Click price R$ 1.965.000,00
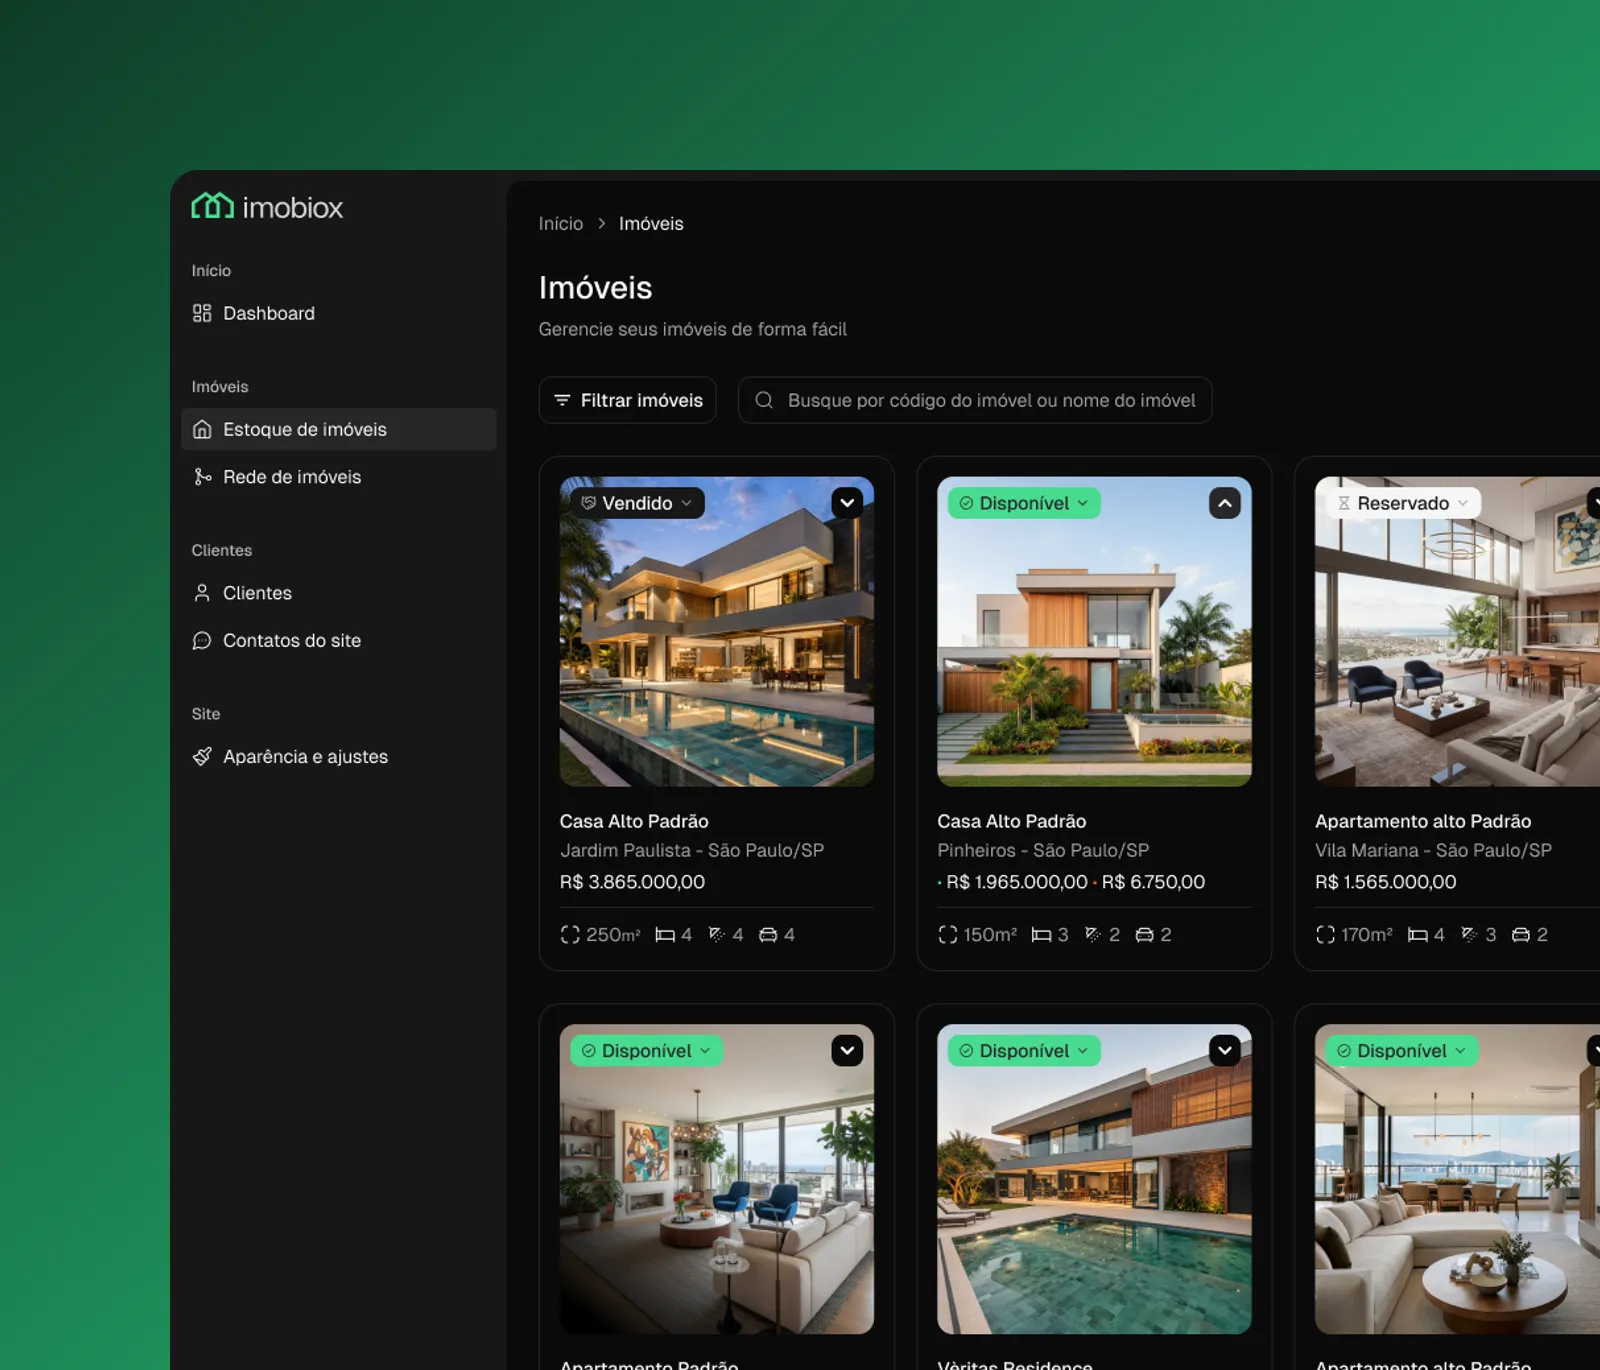1600x1370 pixels. pos(1017,882)
